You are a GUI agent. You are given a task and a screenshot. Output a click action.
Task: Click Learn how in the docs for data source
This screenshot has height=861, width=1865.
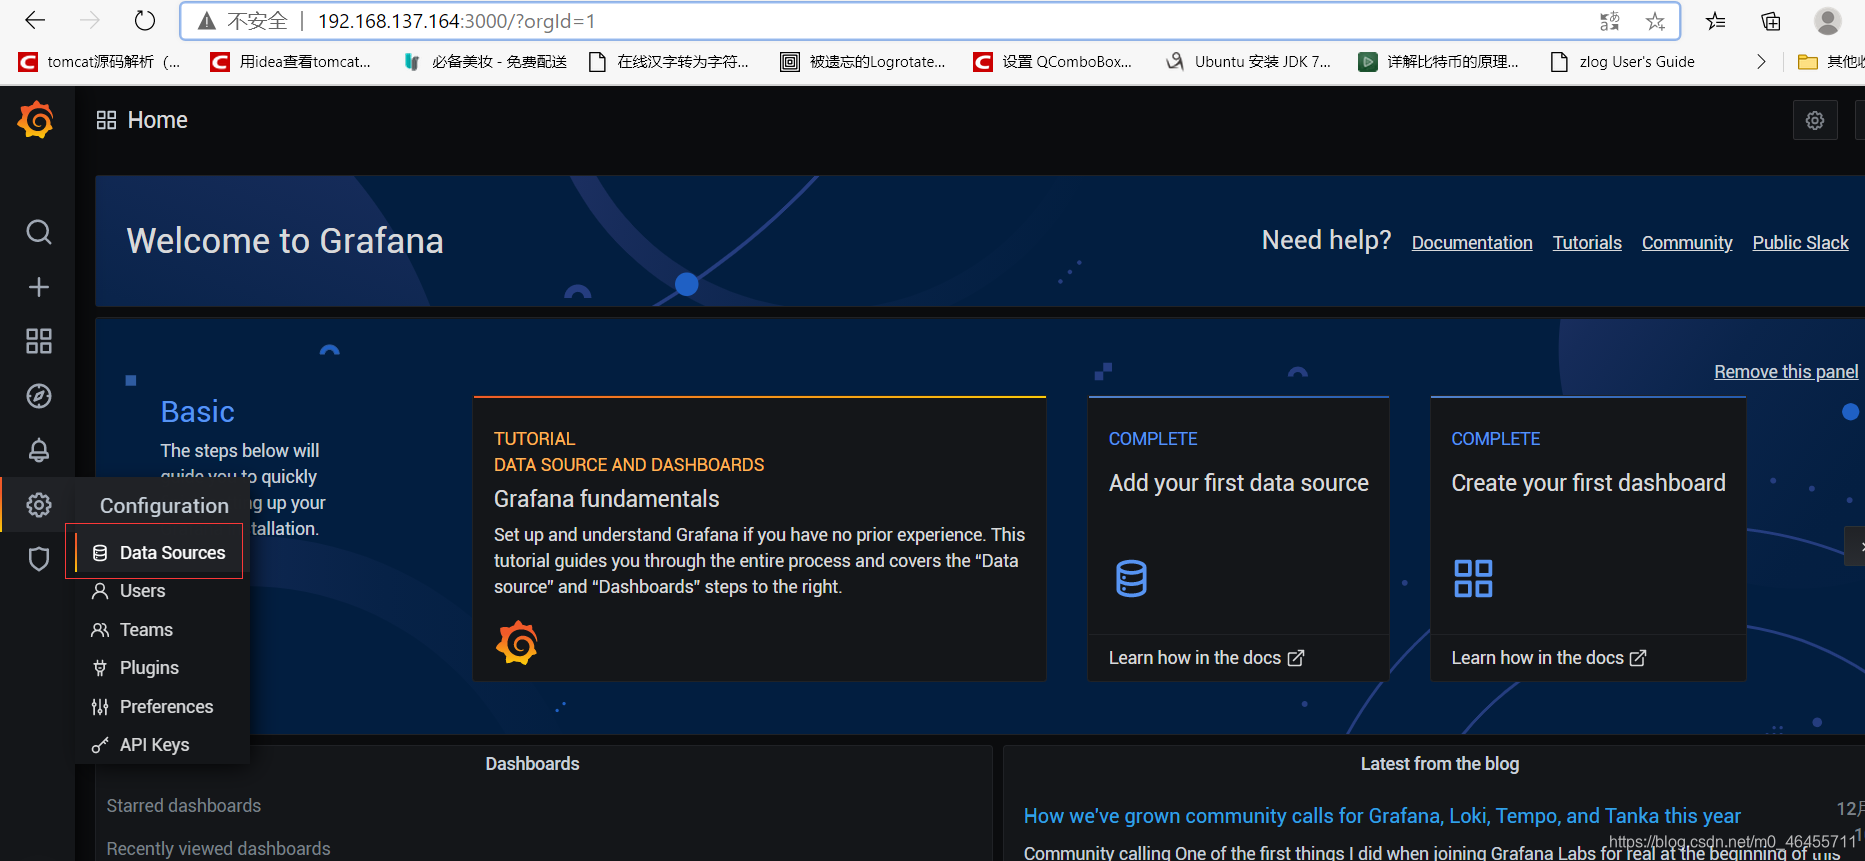[x=1206, y=658]
